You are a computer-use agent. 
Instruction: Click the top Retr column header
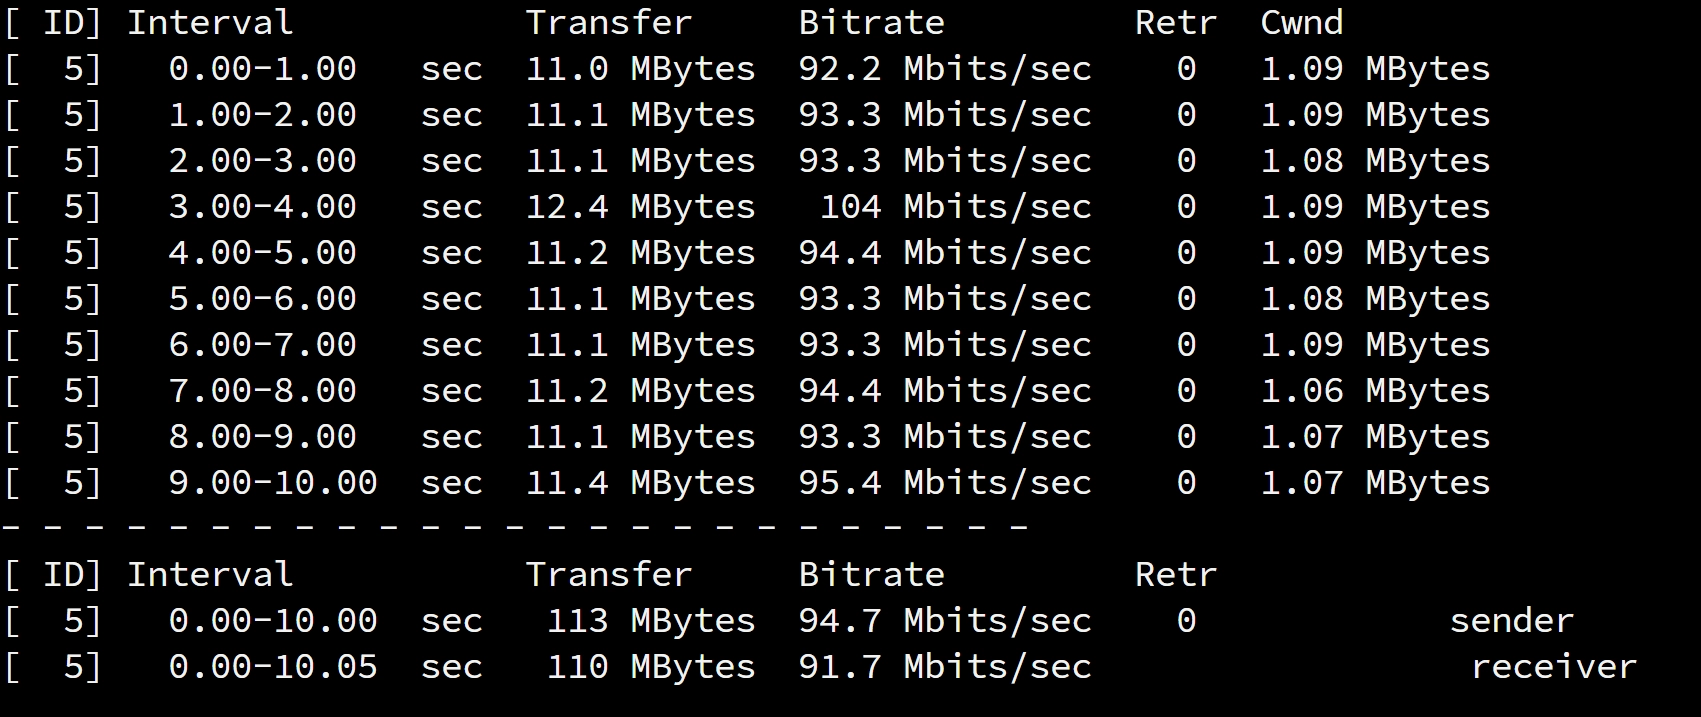tap(1176, 22)
